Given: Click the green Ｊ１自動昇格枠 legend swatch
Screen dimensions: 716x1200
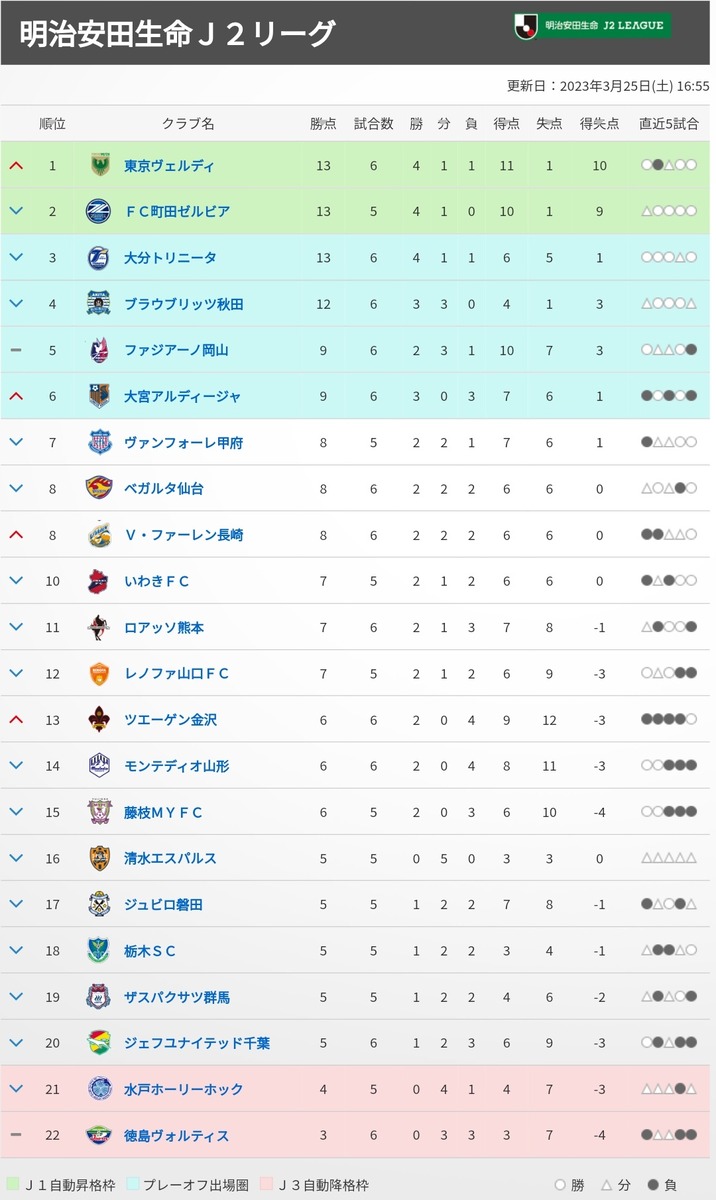Looking at the screenshot, I should [x=11, y=1185].
